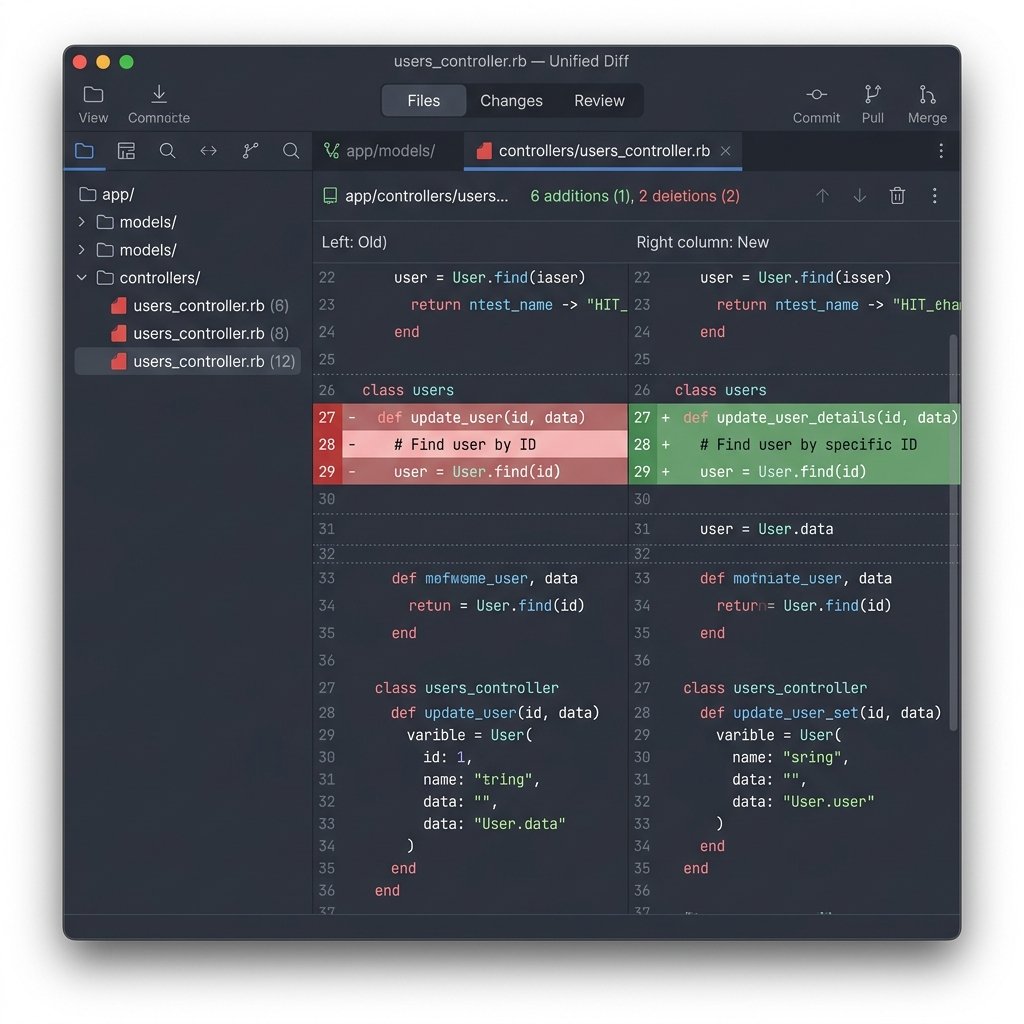Click the Commit icon in the toolbar
Screen dimensions: 1024x1024
(816, 95)
